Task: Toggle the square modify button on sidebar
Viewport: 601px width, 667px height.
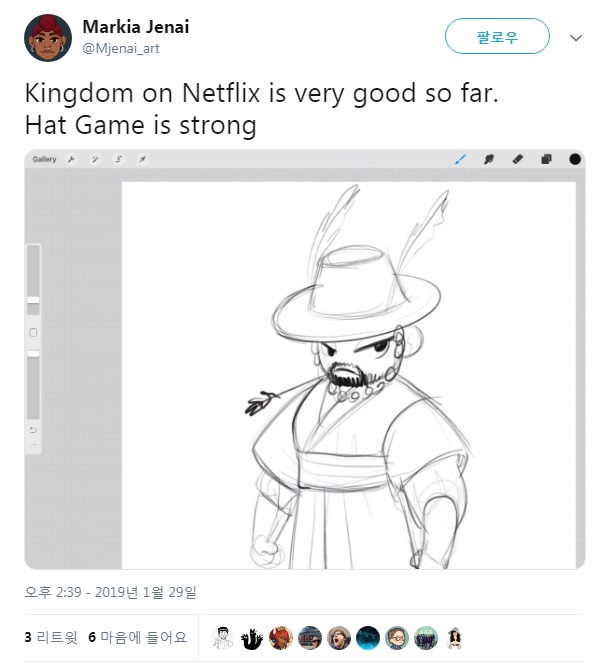Action: [33, 333]
